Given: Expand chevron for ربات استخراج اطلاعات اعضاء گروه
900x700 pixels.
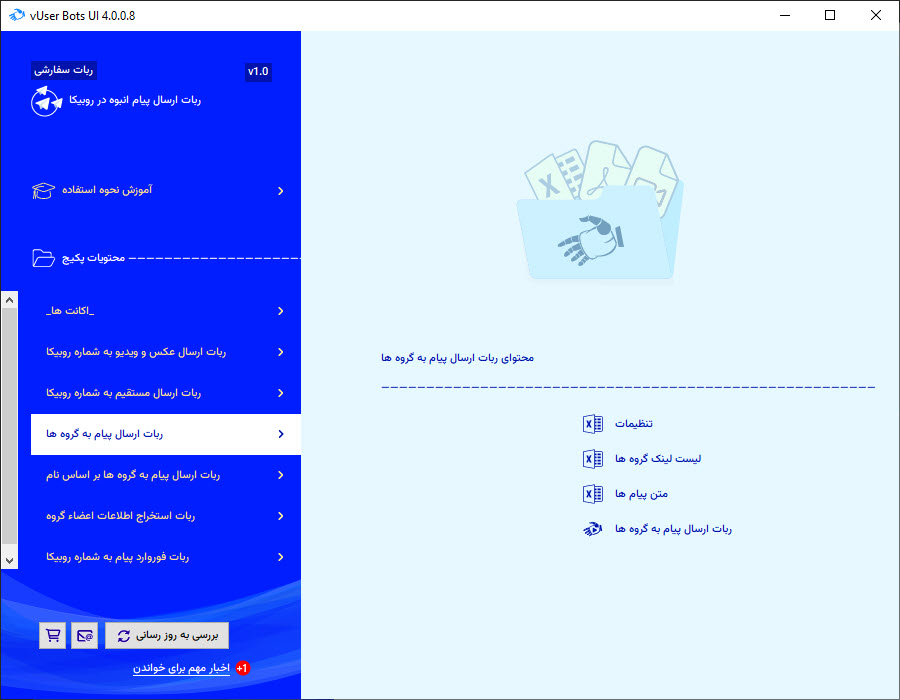Looking at the screenshot, I should (281, 516).
